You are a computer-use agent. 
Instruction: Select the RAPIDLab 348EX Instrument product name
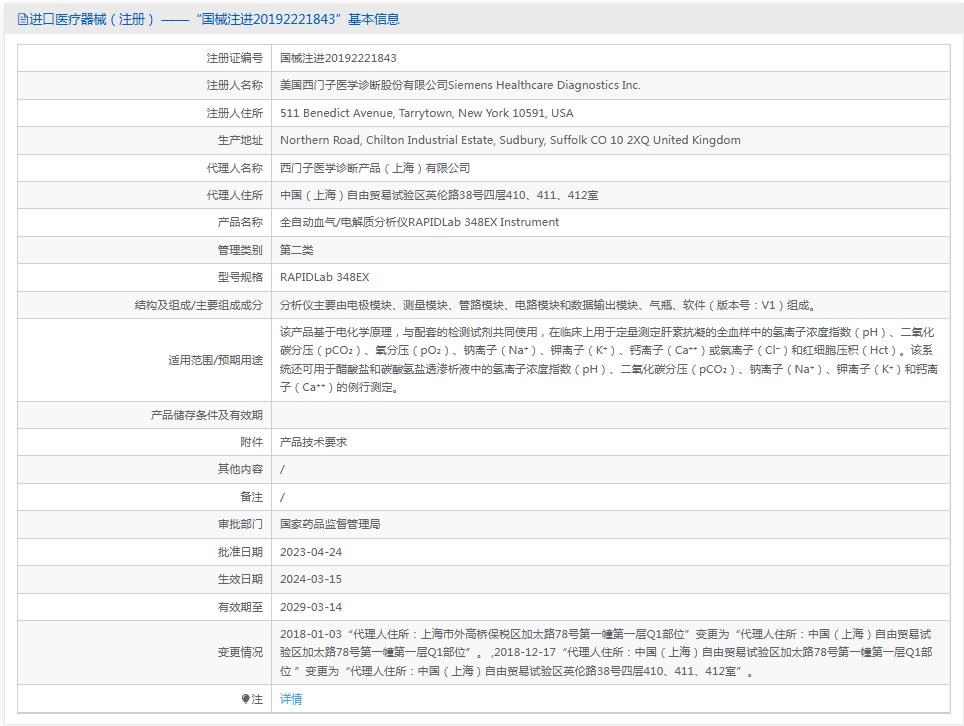click(419, 222)
